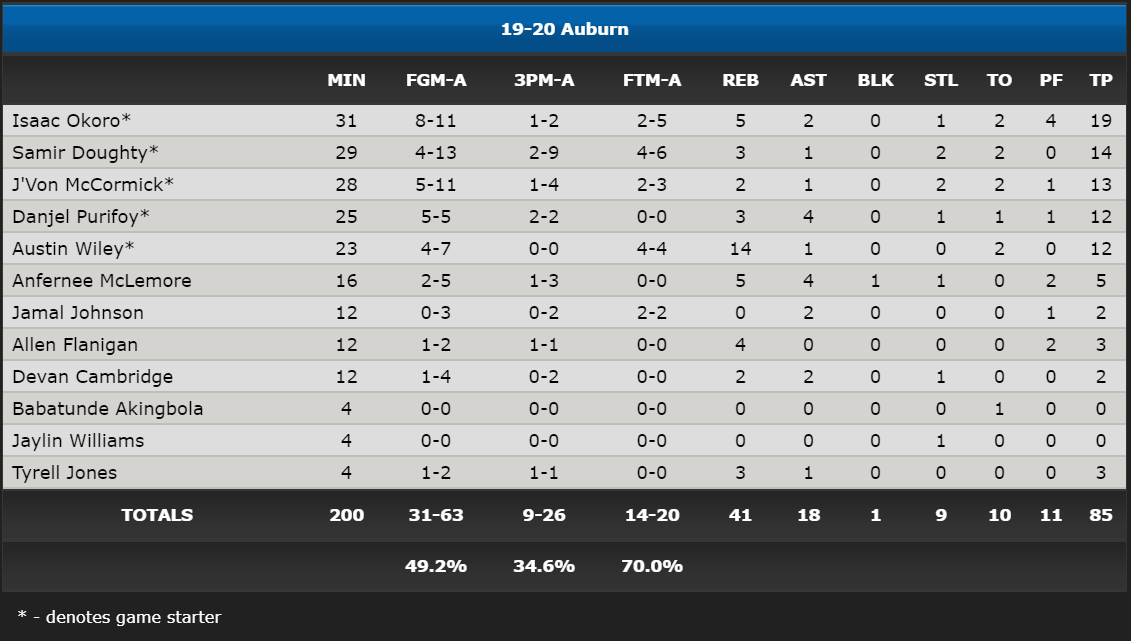The image size is (1131, 641).
Task: Click the MIN column header
Action: point(346,80)
